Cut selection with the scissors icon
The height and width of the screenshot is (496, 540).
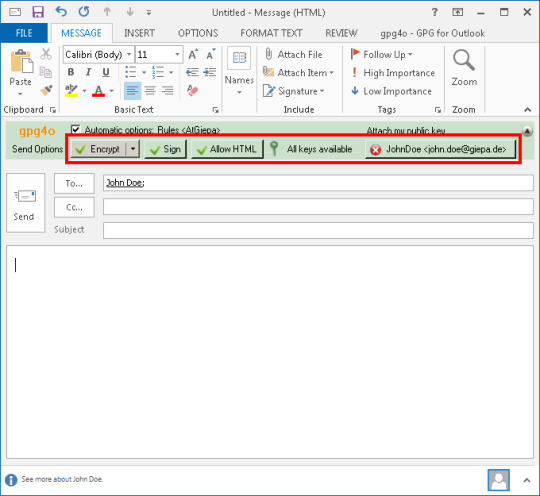click(46, 54)
